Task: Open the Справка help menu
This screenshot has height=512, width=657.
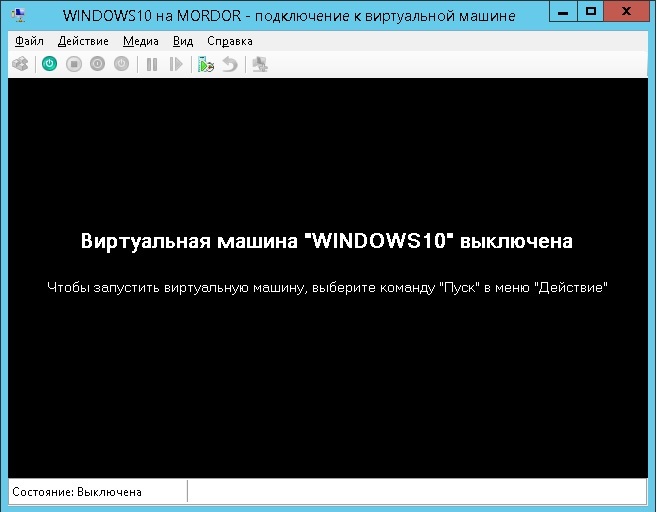Action: pyautogui.click(x=229, y=41)
